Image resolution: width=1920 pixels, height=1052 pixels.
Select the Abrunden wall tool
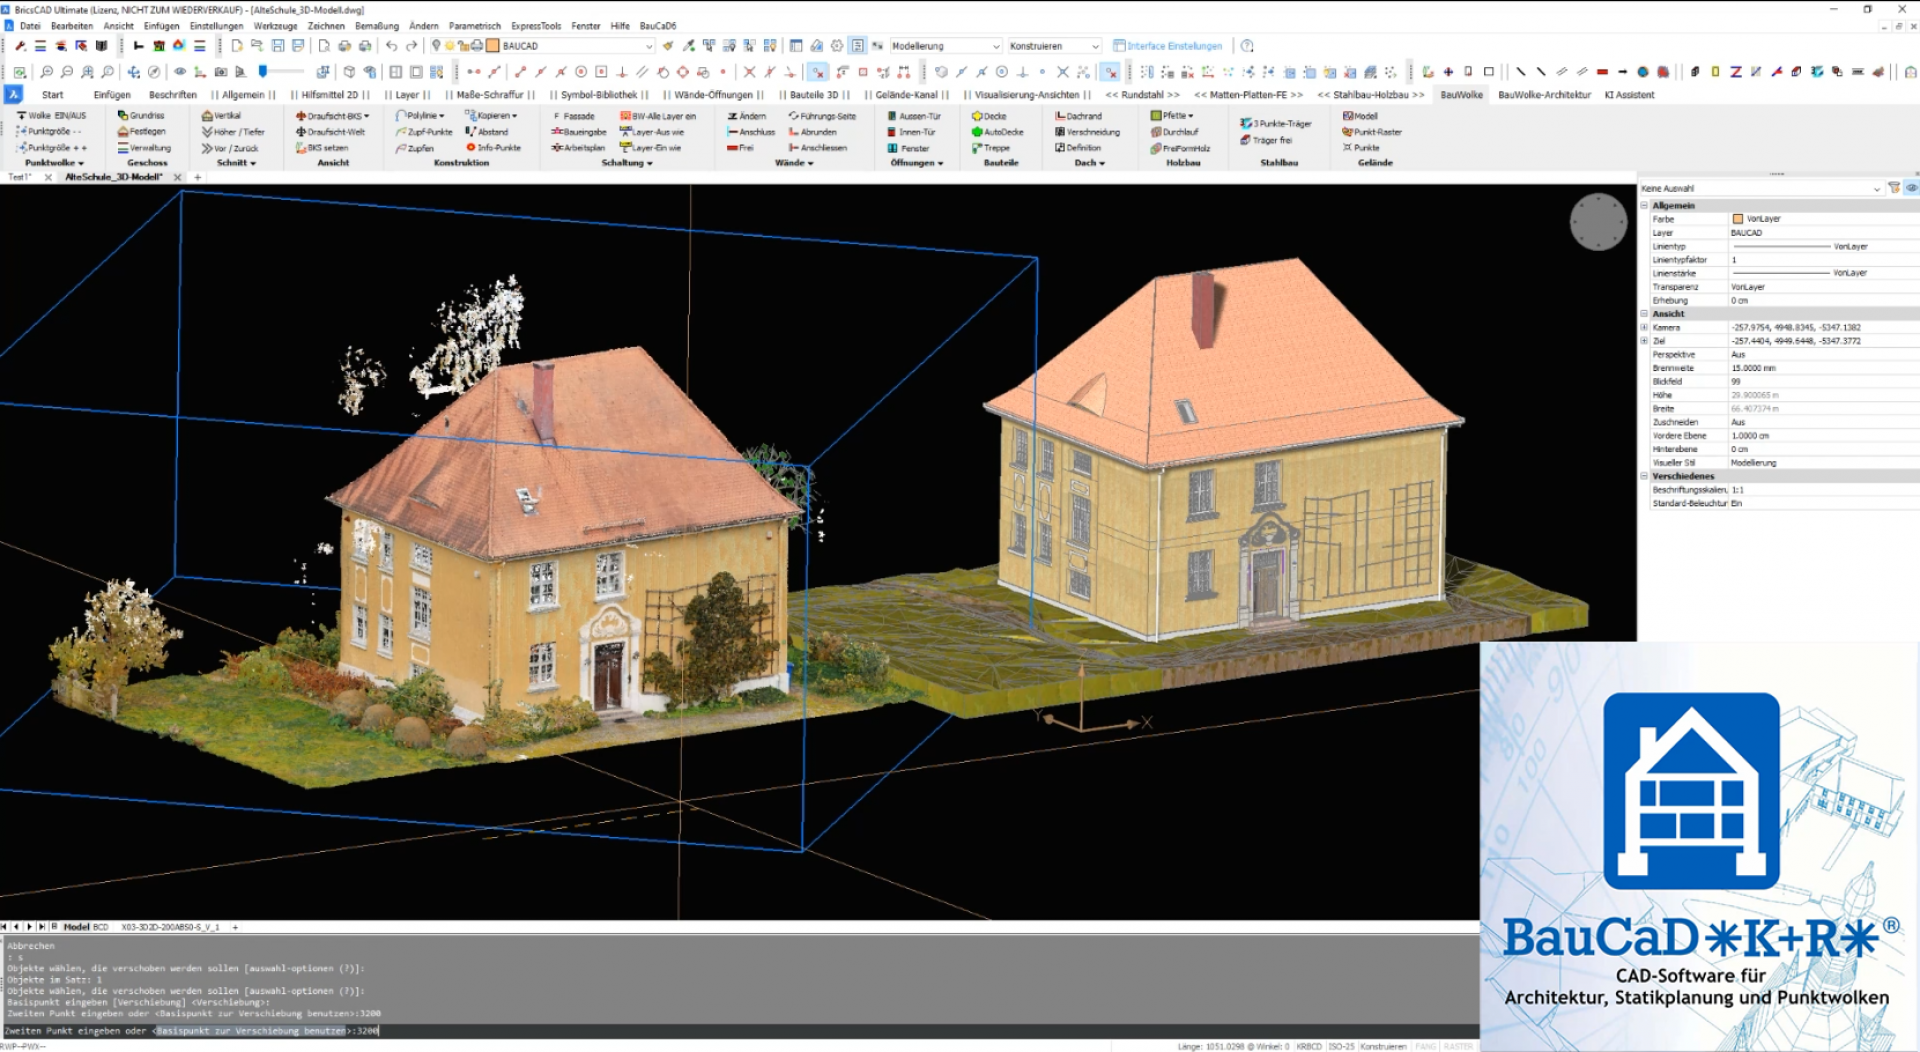pos(812,132)
